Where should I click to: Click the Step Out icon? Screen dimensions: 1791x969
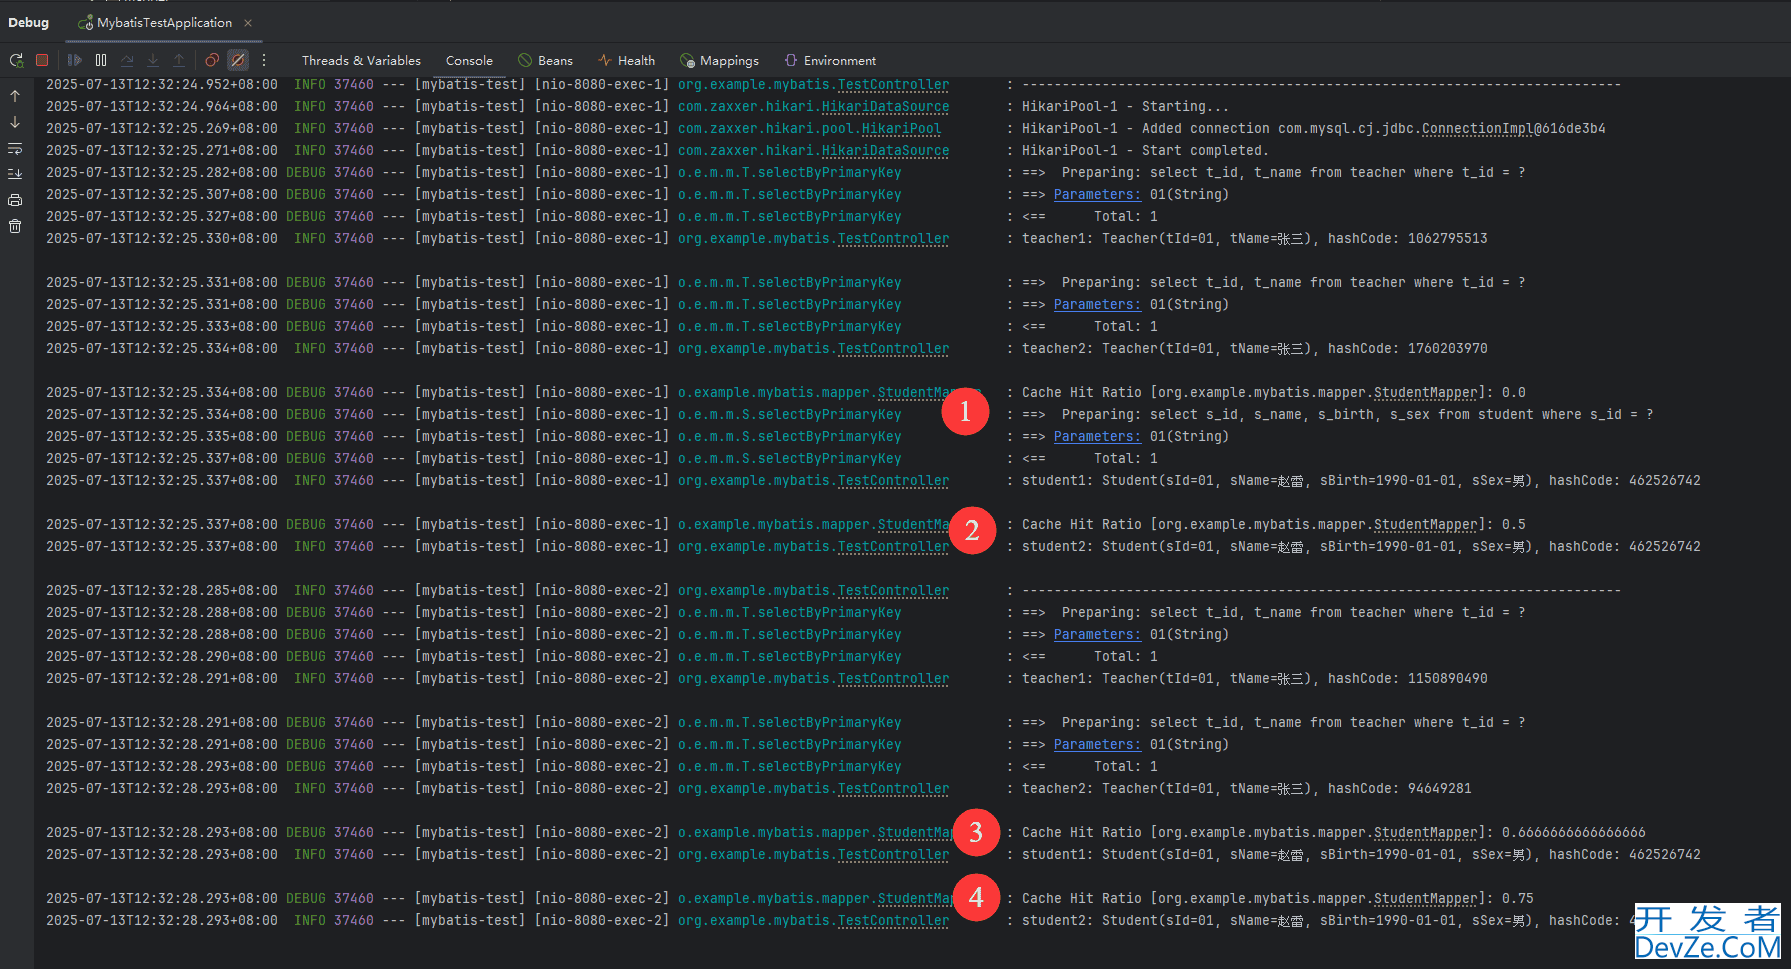pos(179,60)
